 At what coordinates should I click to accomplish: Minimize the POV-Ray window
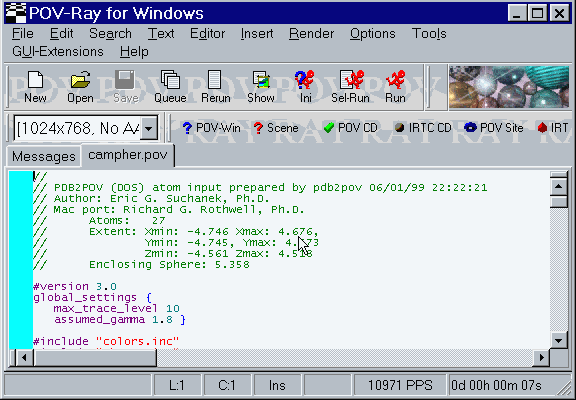[x=516, y=14]
